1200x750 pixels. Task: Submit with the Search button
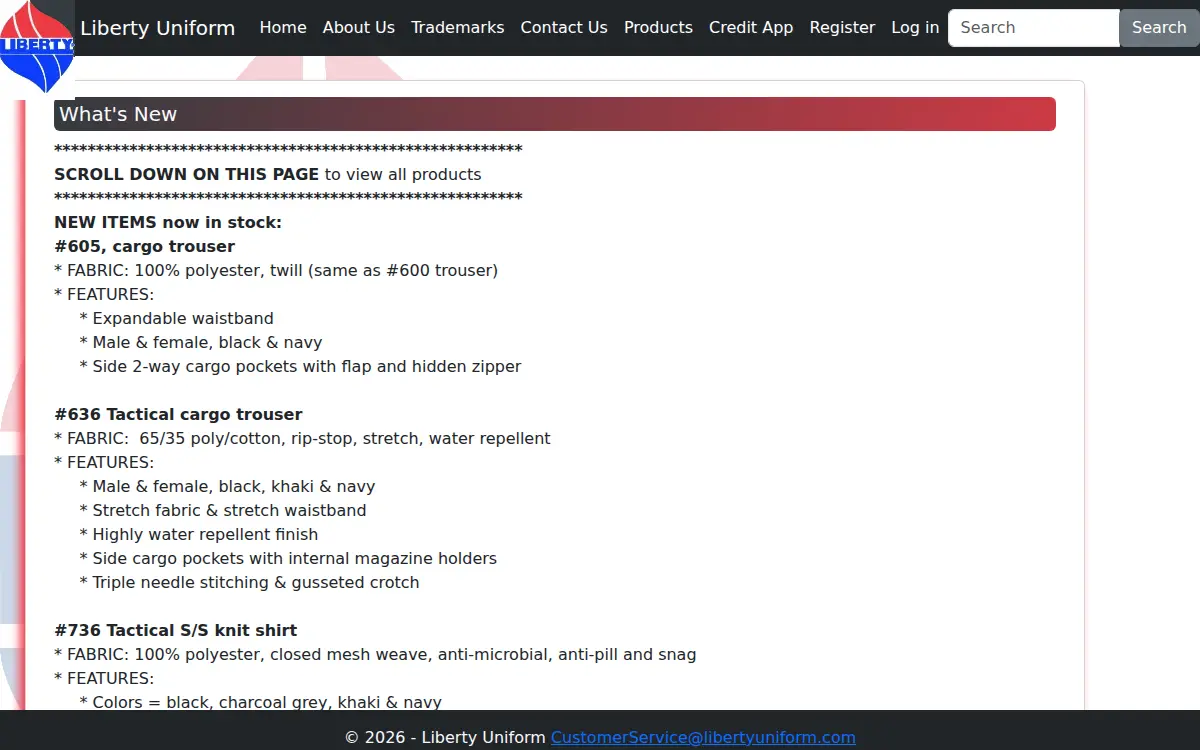(1159, 28)
